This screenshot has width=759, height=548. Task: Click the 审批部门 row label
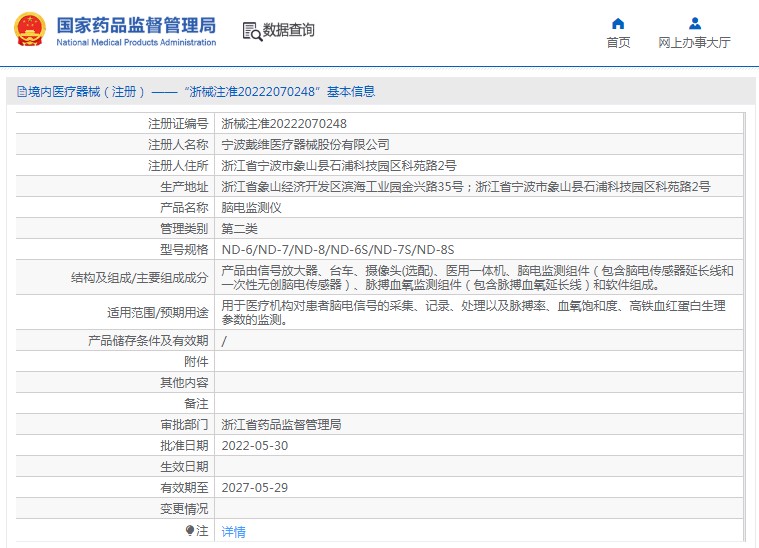[184, 425]
